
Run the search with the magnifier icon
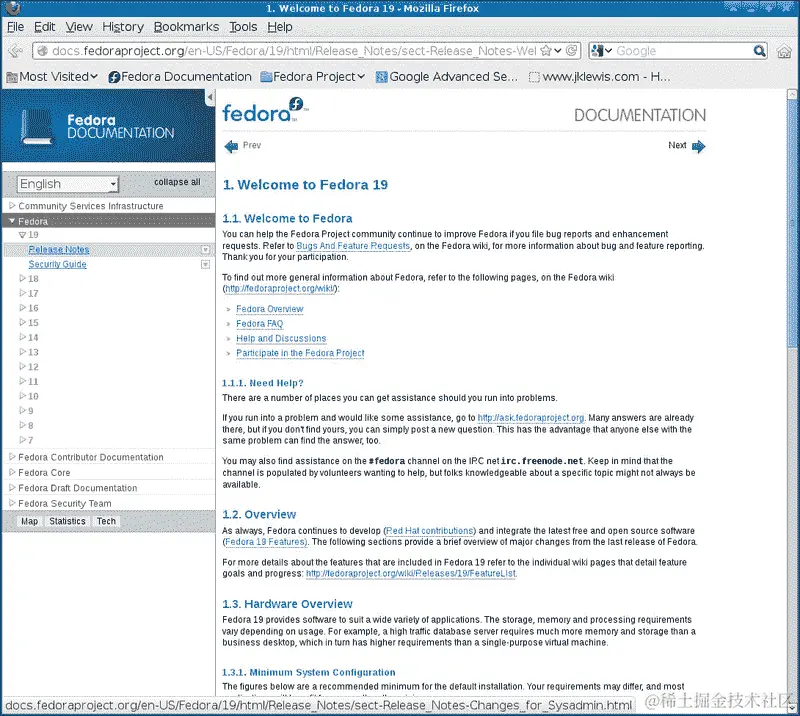tap(759, 51)
